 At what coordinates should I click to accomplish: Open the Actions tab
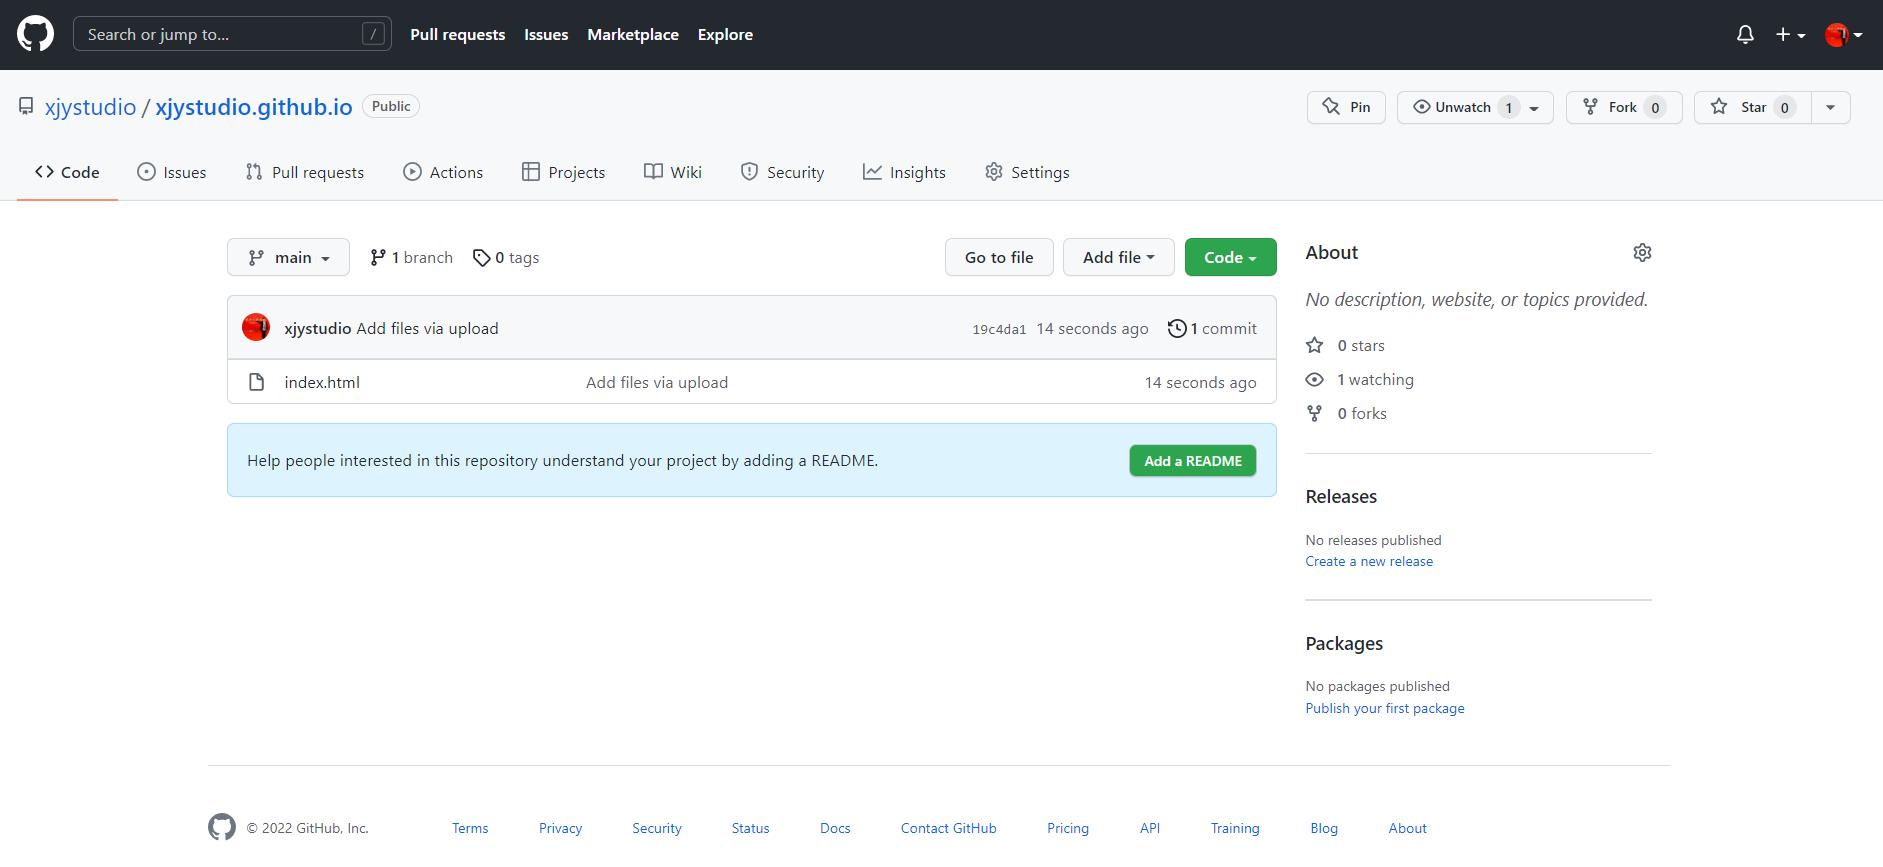click(x=443, y=172)
